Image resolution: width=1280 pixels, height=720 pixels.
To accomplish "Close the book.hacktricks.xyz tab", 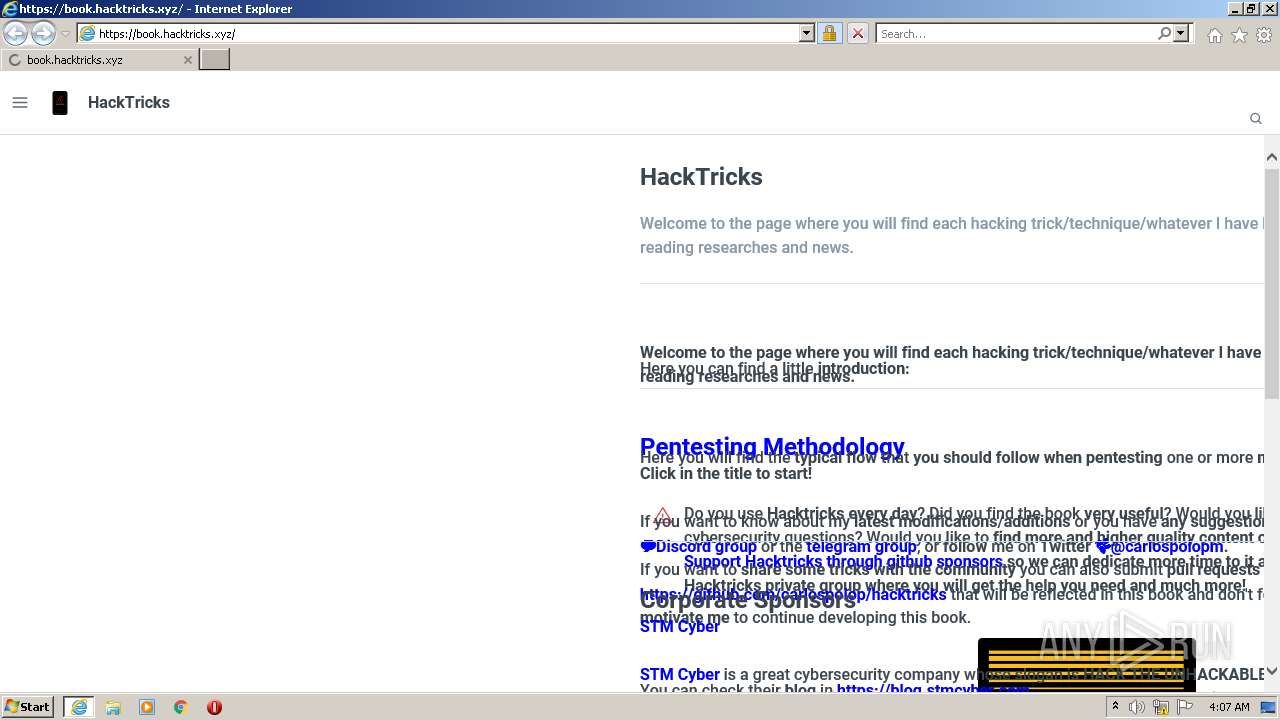I will (187, 60).
